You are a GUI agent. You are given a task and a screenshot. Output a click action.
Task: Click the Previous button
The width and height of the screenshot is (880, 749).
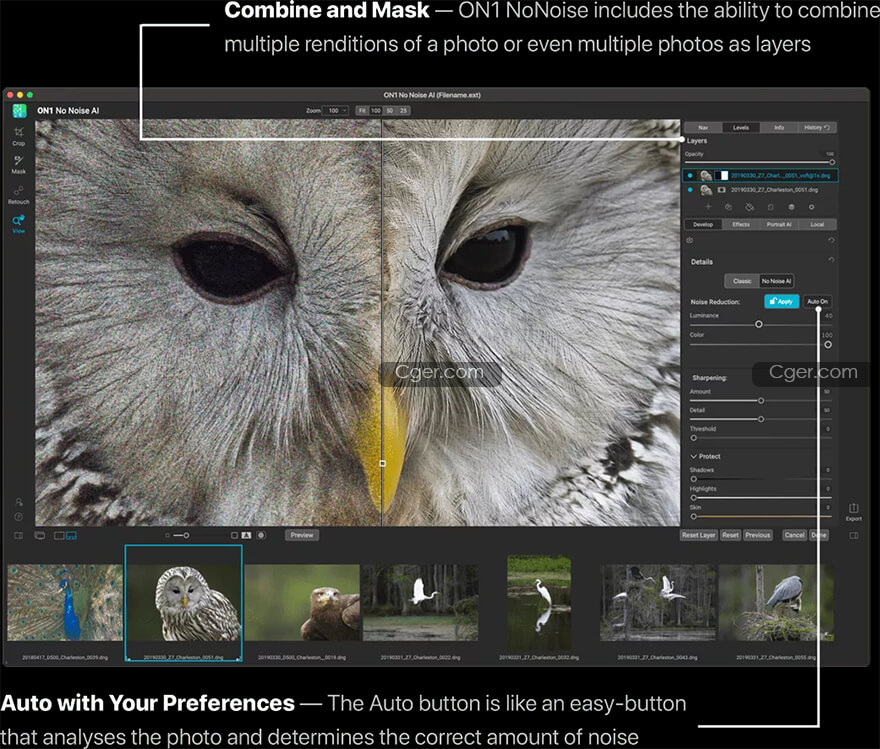point(758,535)
